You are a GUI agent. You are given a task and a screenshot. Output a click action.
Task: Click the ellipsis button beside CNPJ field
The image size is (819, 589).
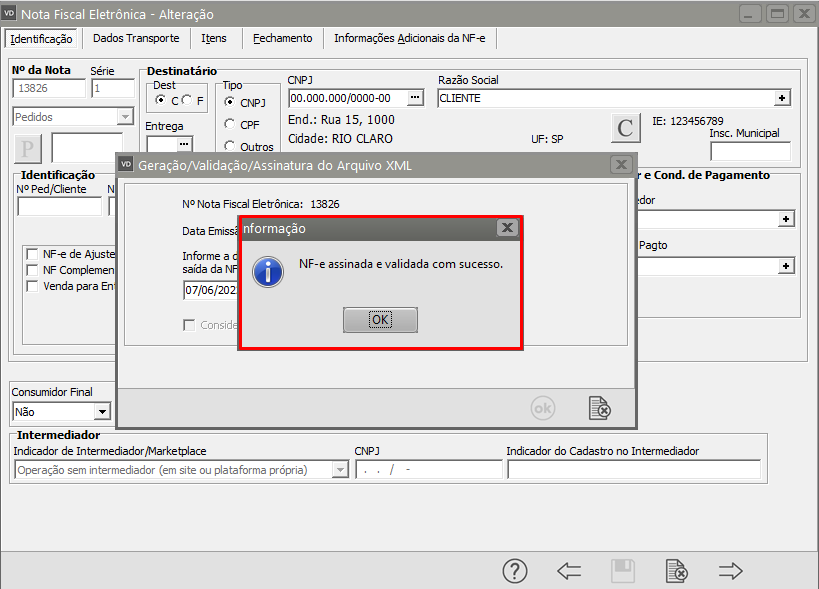point(416,98)
